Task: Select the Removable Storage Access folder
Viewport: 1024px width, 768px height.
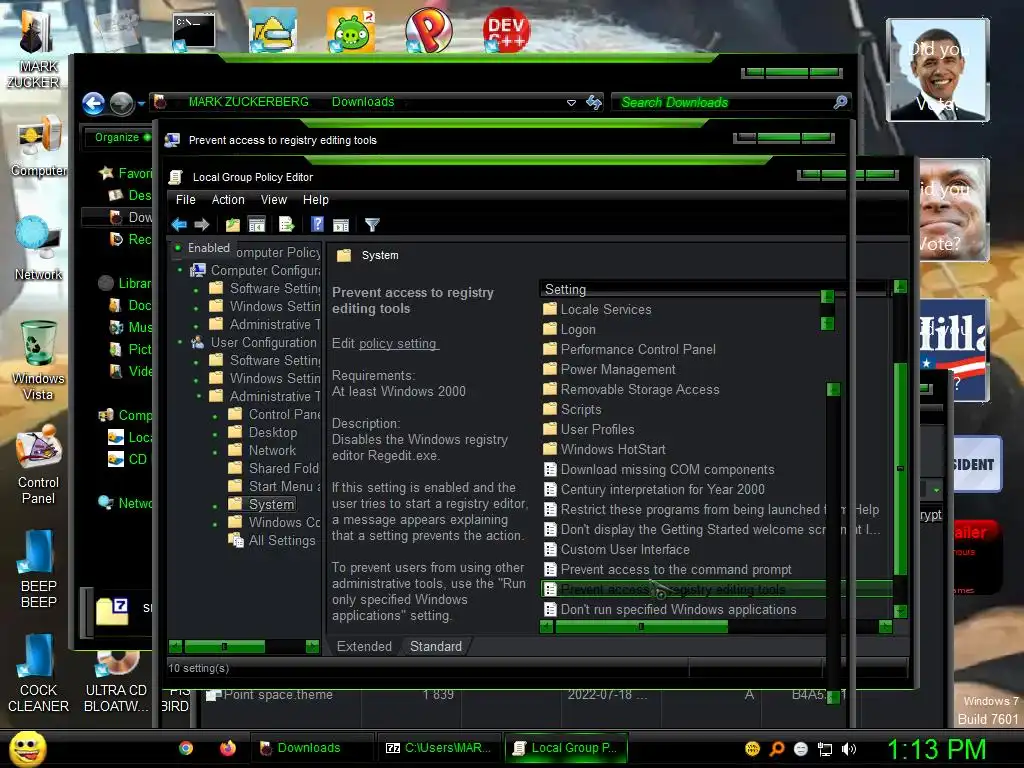Action: 640,389
